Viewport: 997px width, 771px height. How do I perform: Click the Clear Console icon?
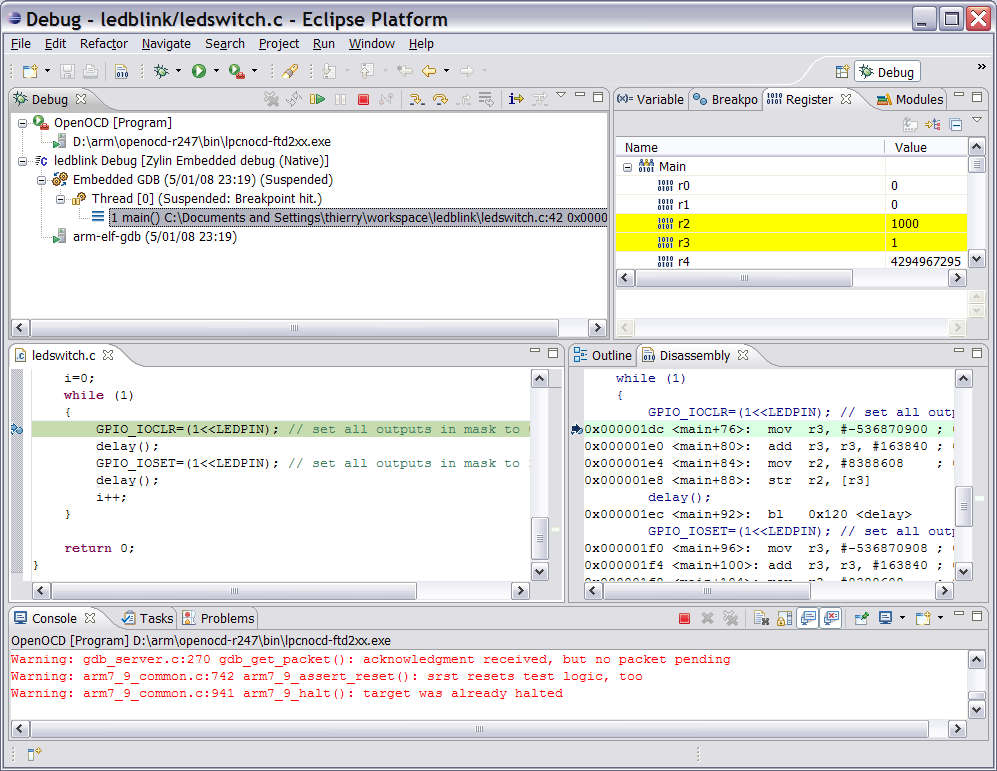tap(761, 618)
